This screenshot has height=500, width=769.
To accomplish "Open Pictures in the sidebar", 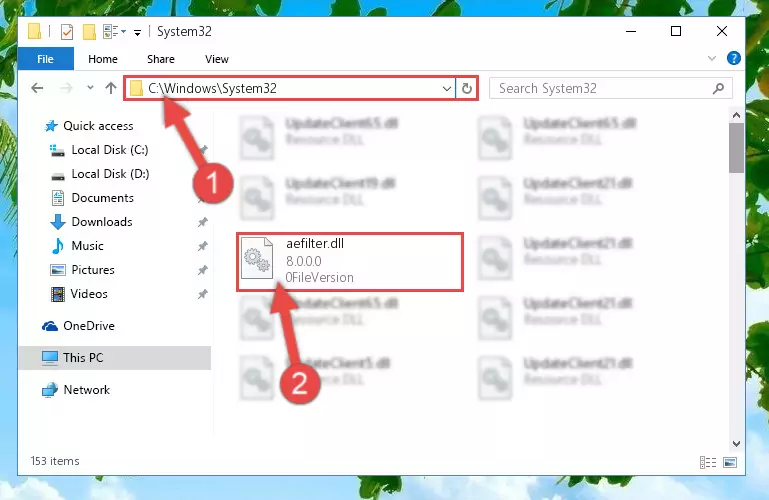I will (x=93, y=270).
